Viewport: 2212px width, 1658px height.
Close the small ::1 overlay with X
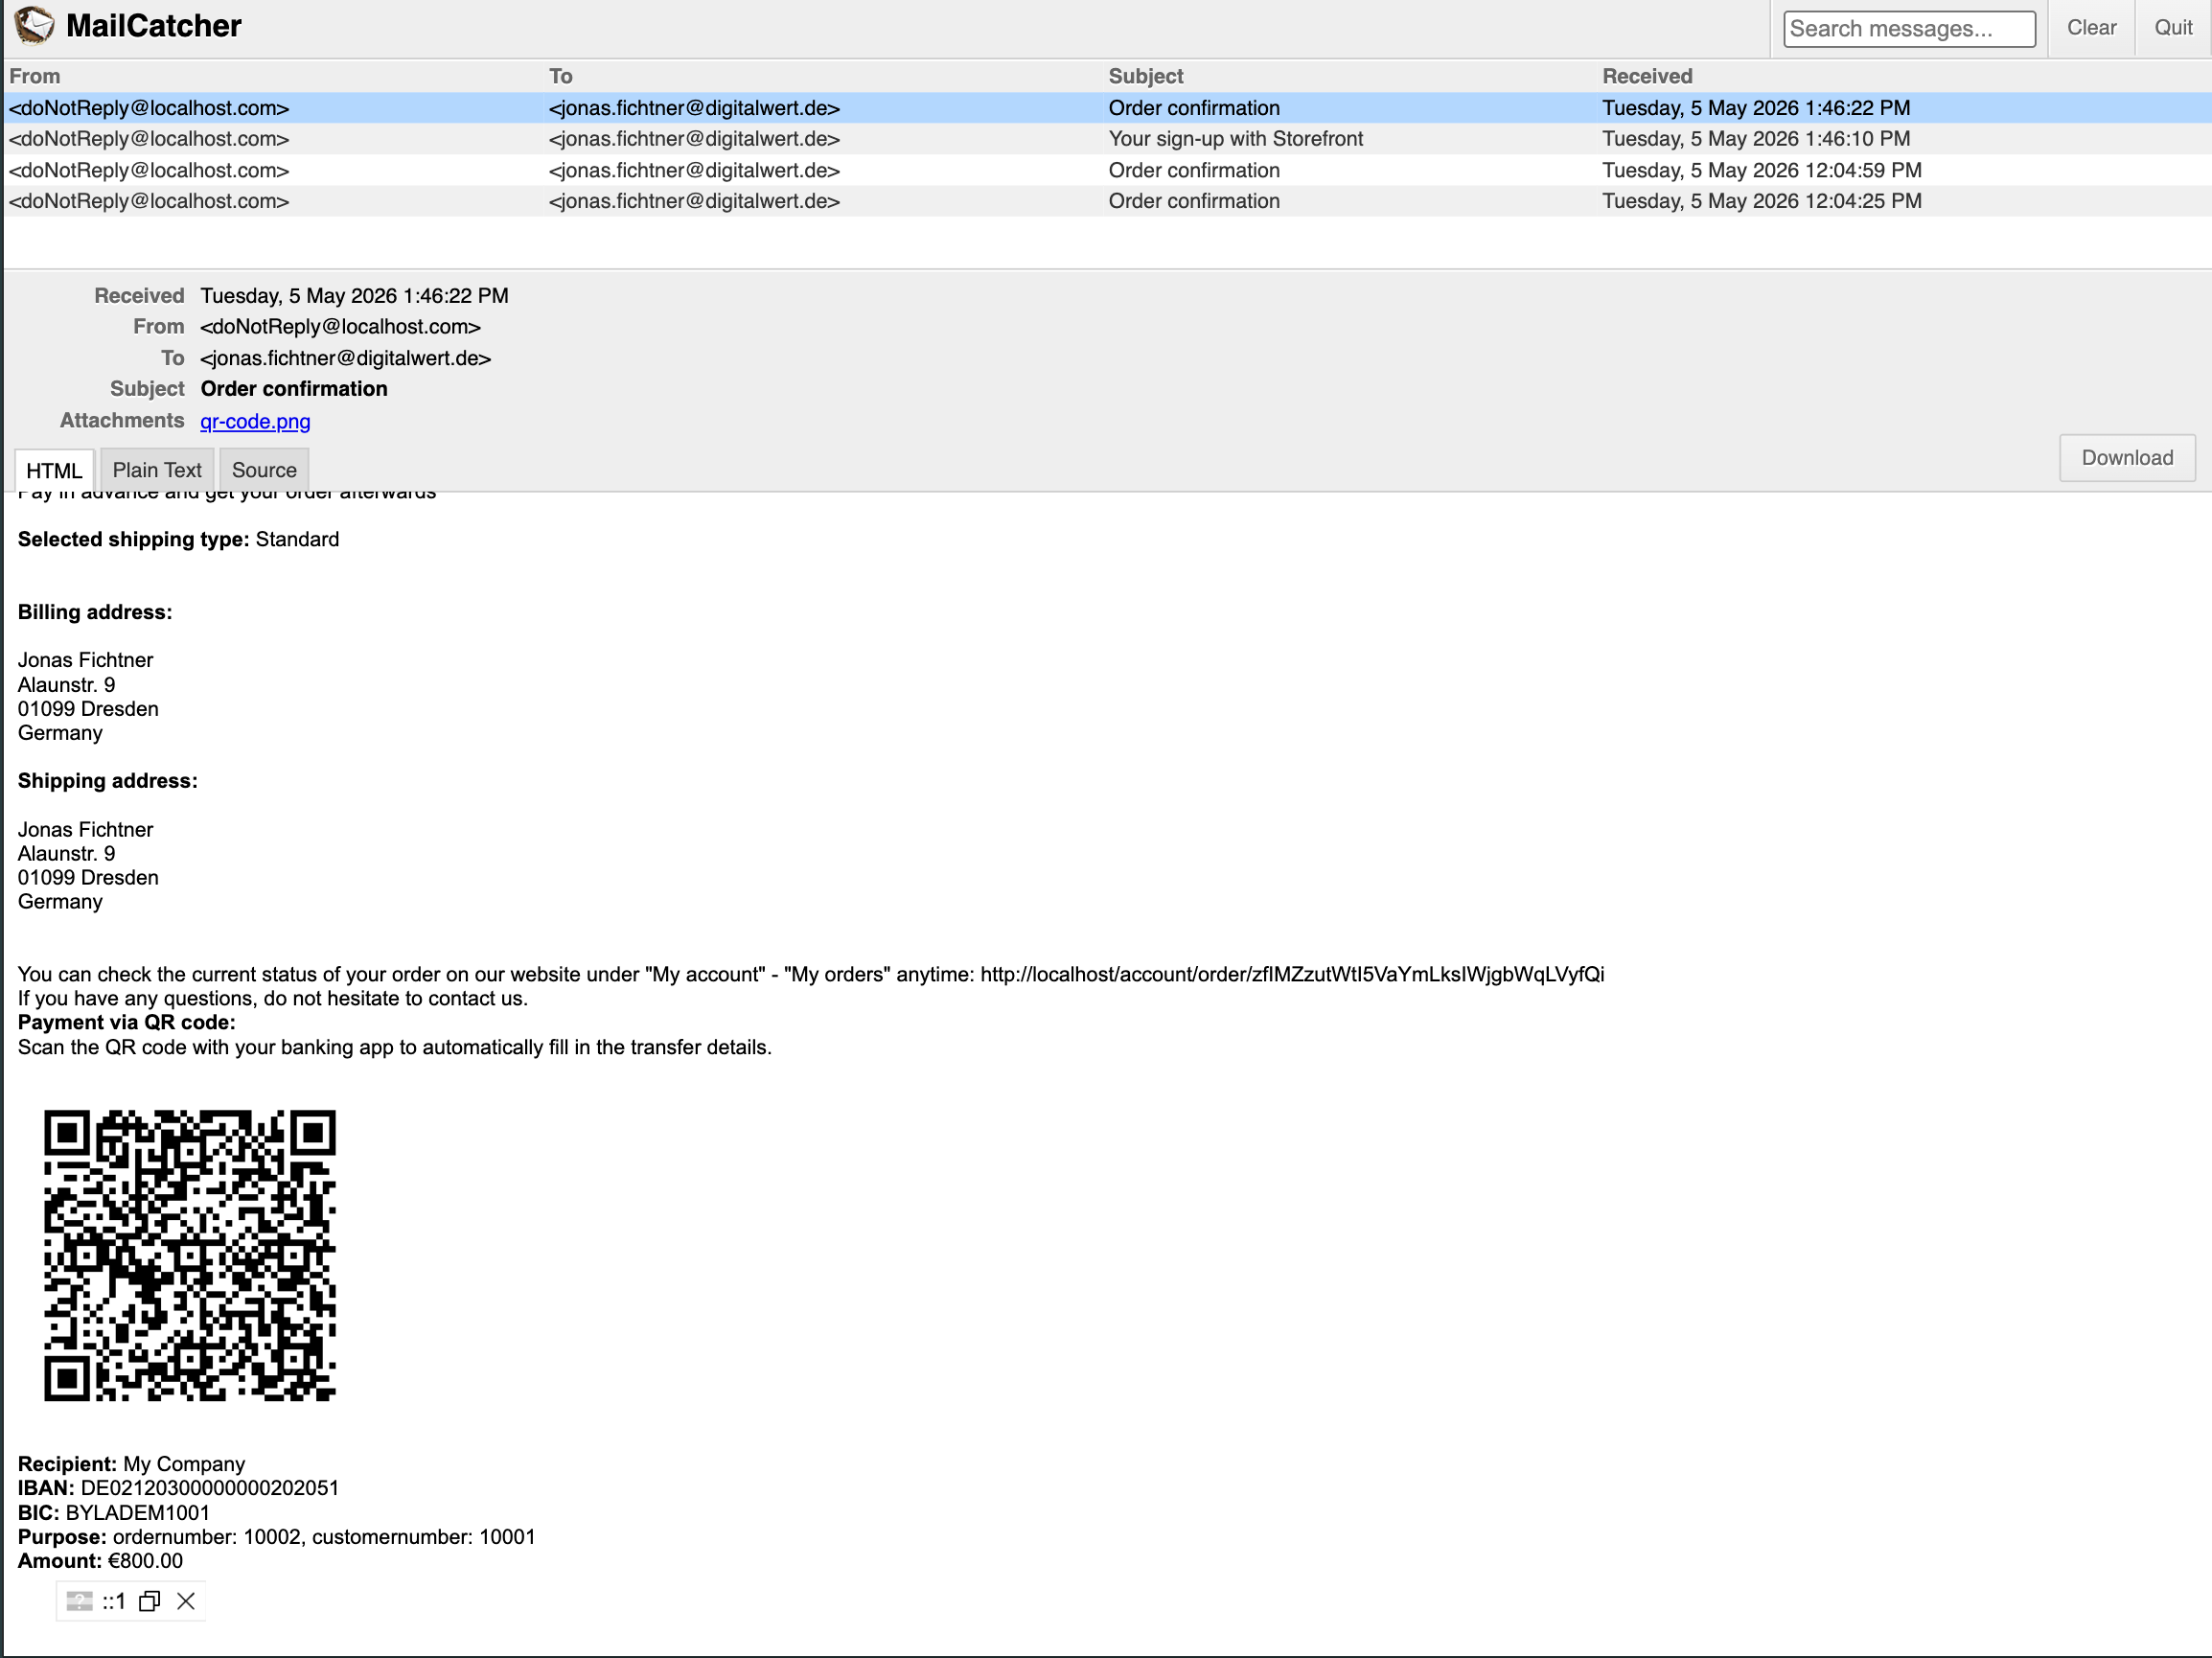186,1601
